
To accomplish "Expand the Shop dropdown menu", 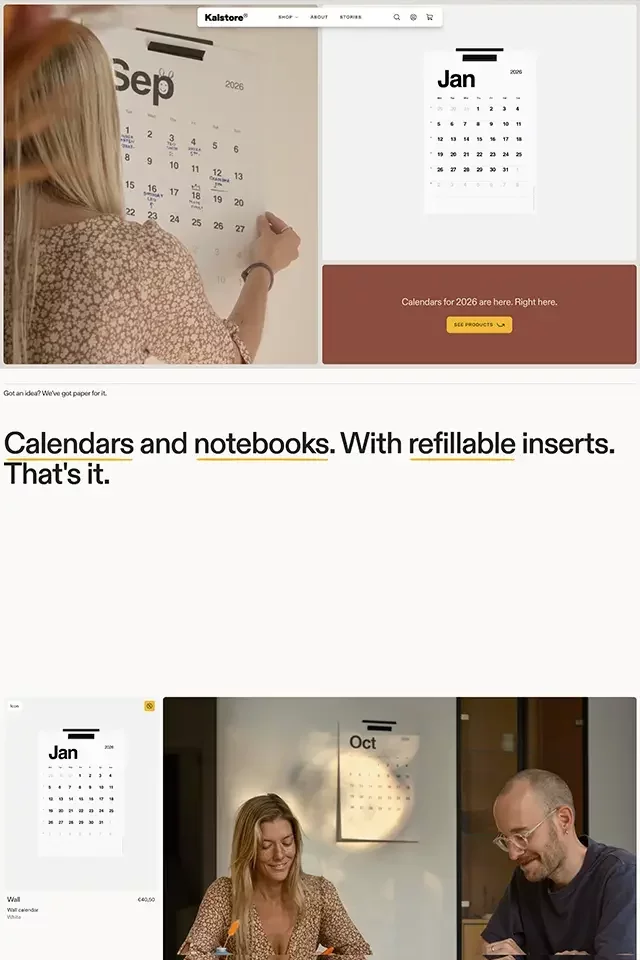I will (288, 17).
